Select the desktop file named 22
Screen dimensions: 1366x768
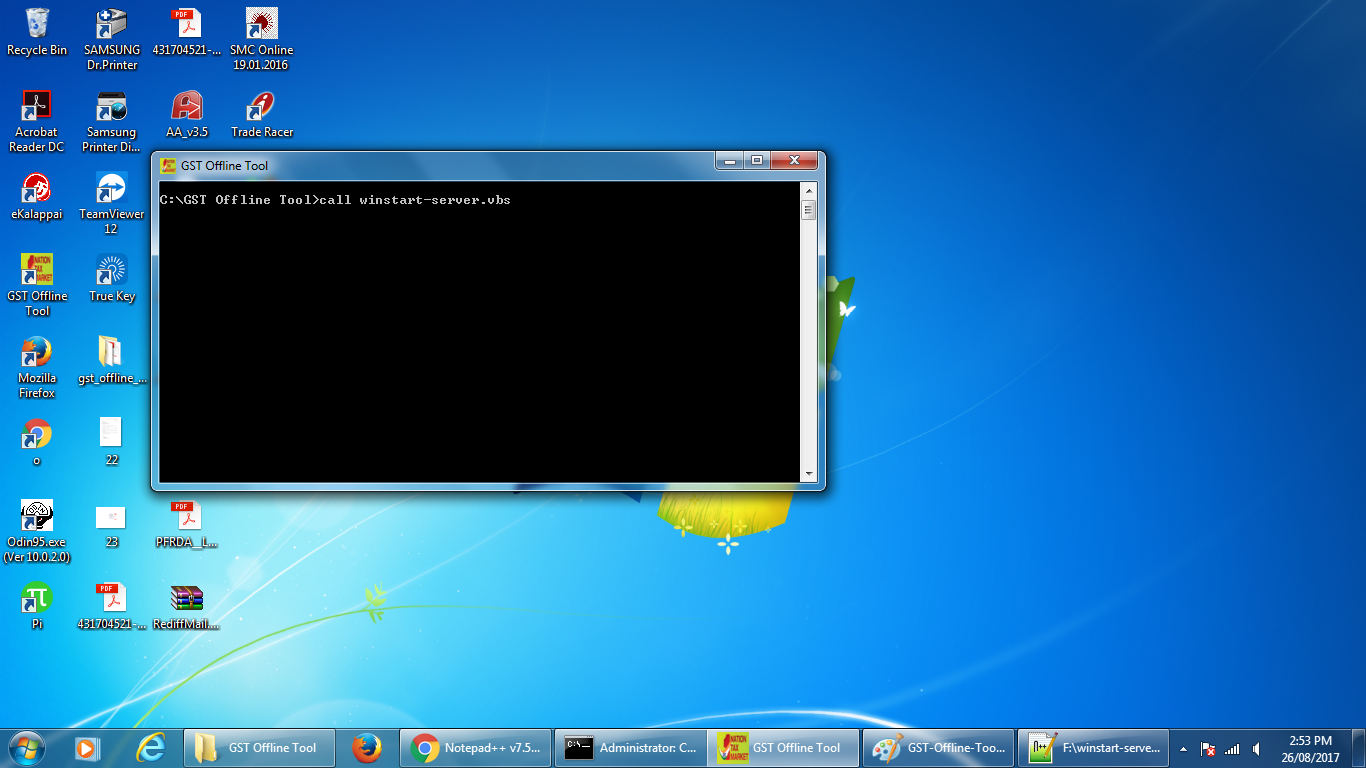click(111, 442)
